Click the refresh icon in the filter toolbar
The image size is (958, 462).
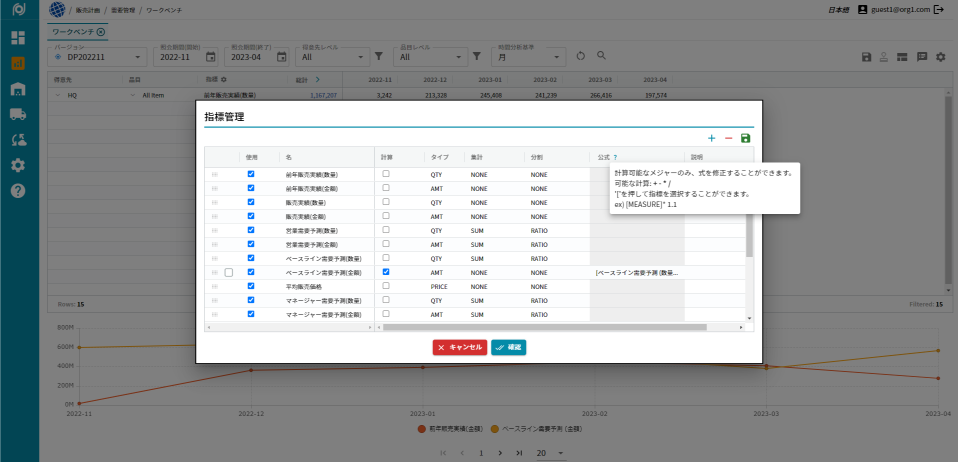pyautogui.click(x=581, y=57)
